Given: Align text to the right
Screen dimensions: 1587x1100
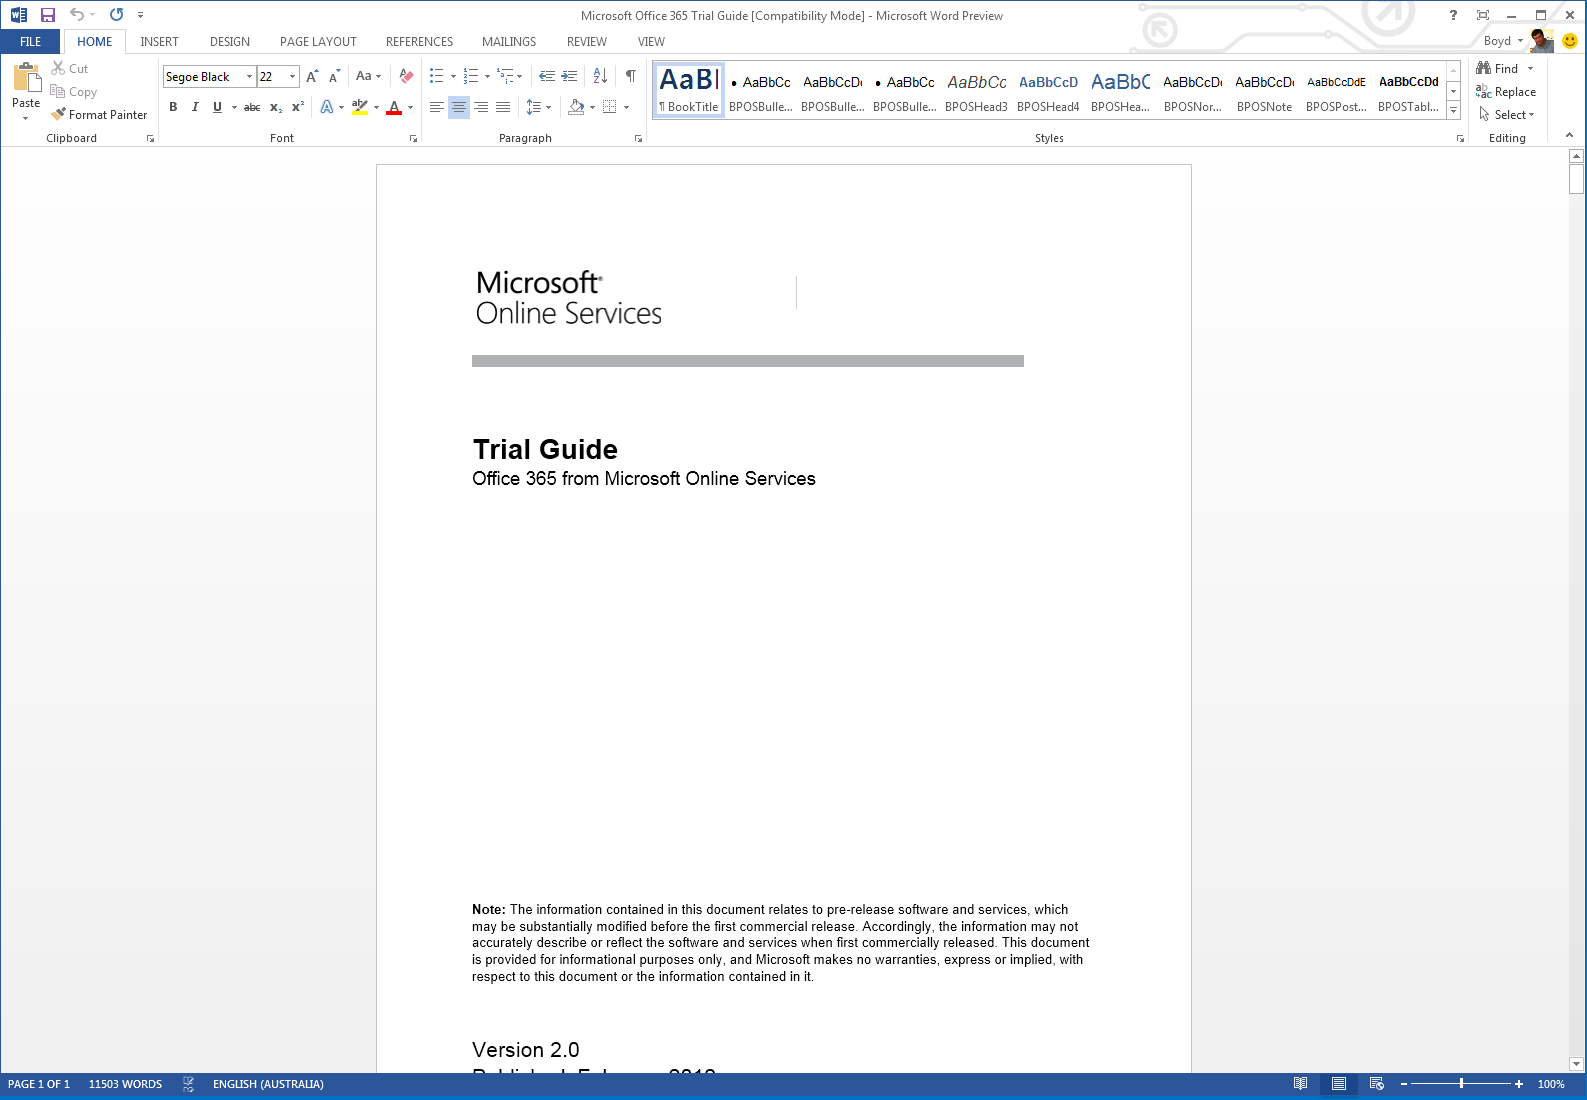Looking at the screenshot, I should coord(481,107).
